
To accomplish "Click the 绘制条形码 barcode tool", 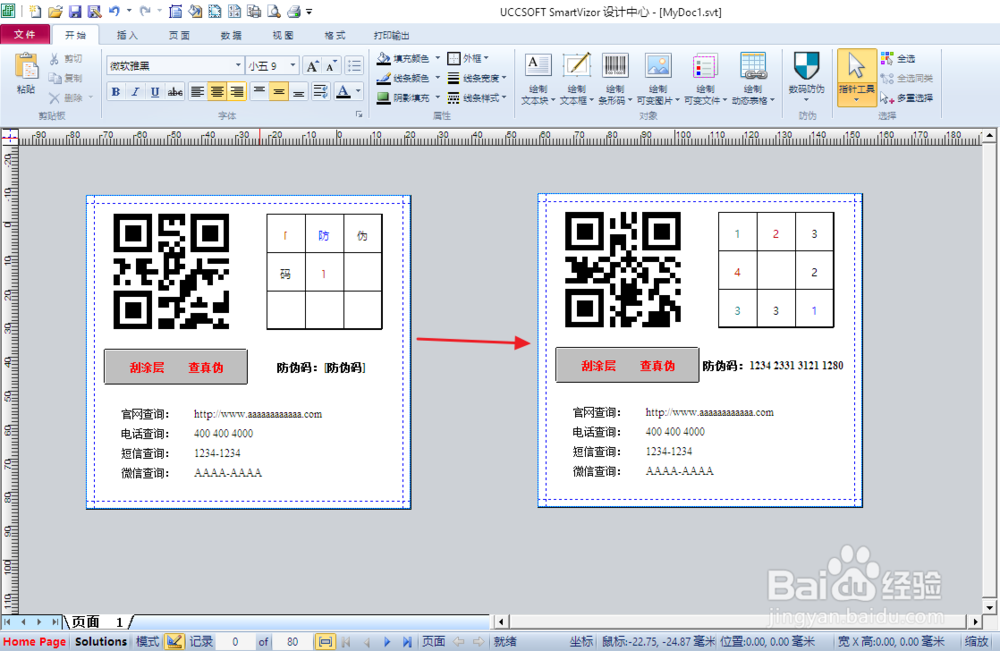I will tap(615, 79).
